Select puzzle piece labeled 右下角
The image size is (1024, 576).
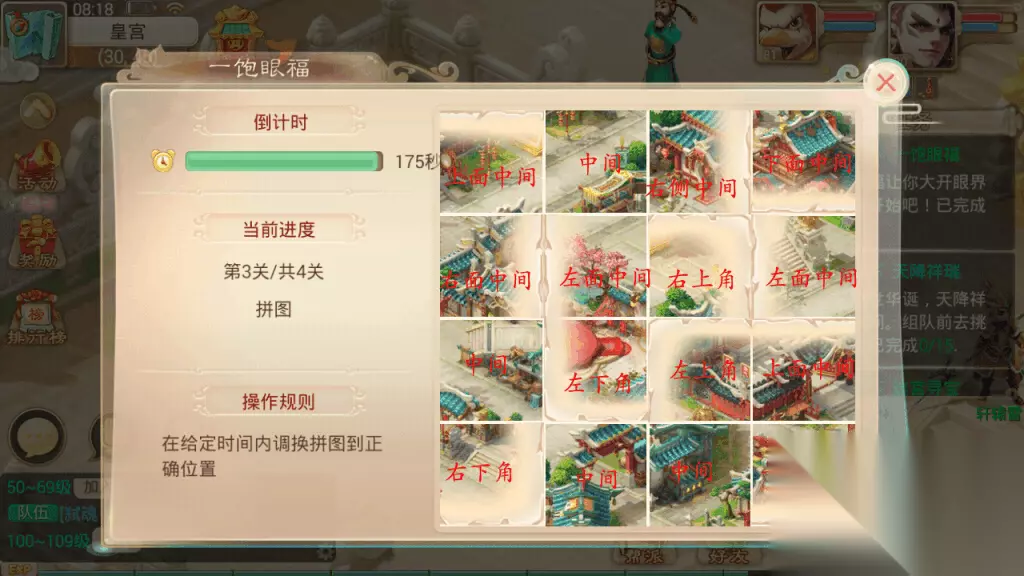(x=491, y=475)
